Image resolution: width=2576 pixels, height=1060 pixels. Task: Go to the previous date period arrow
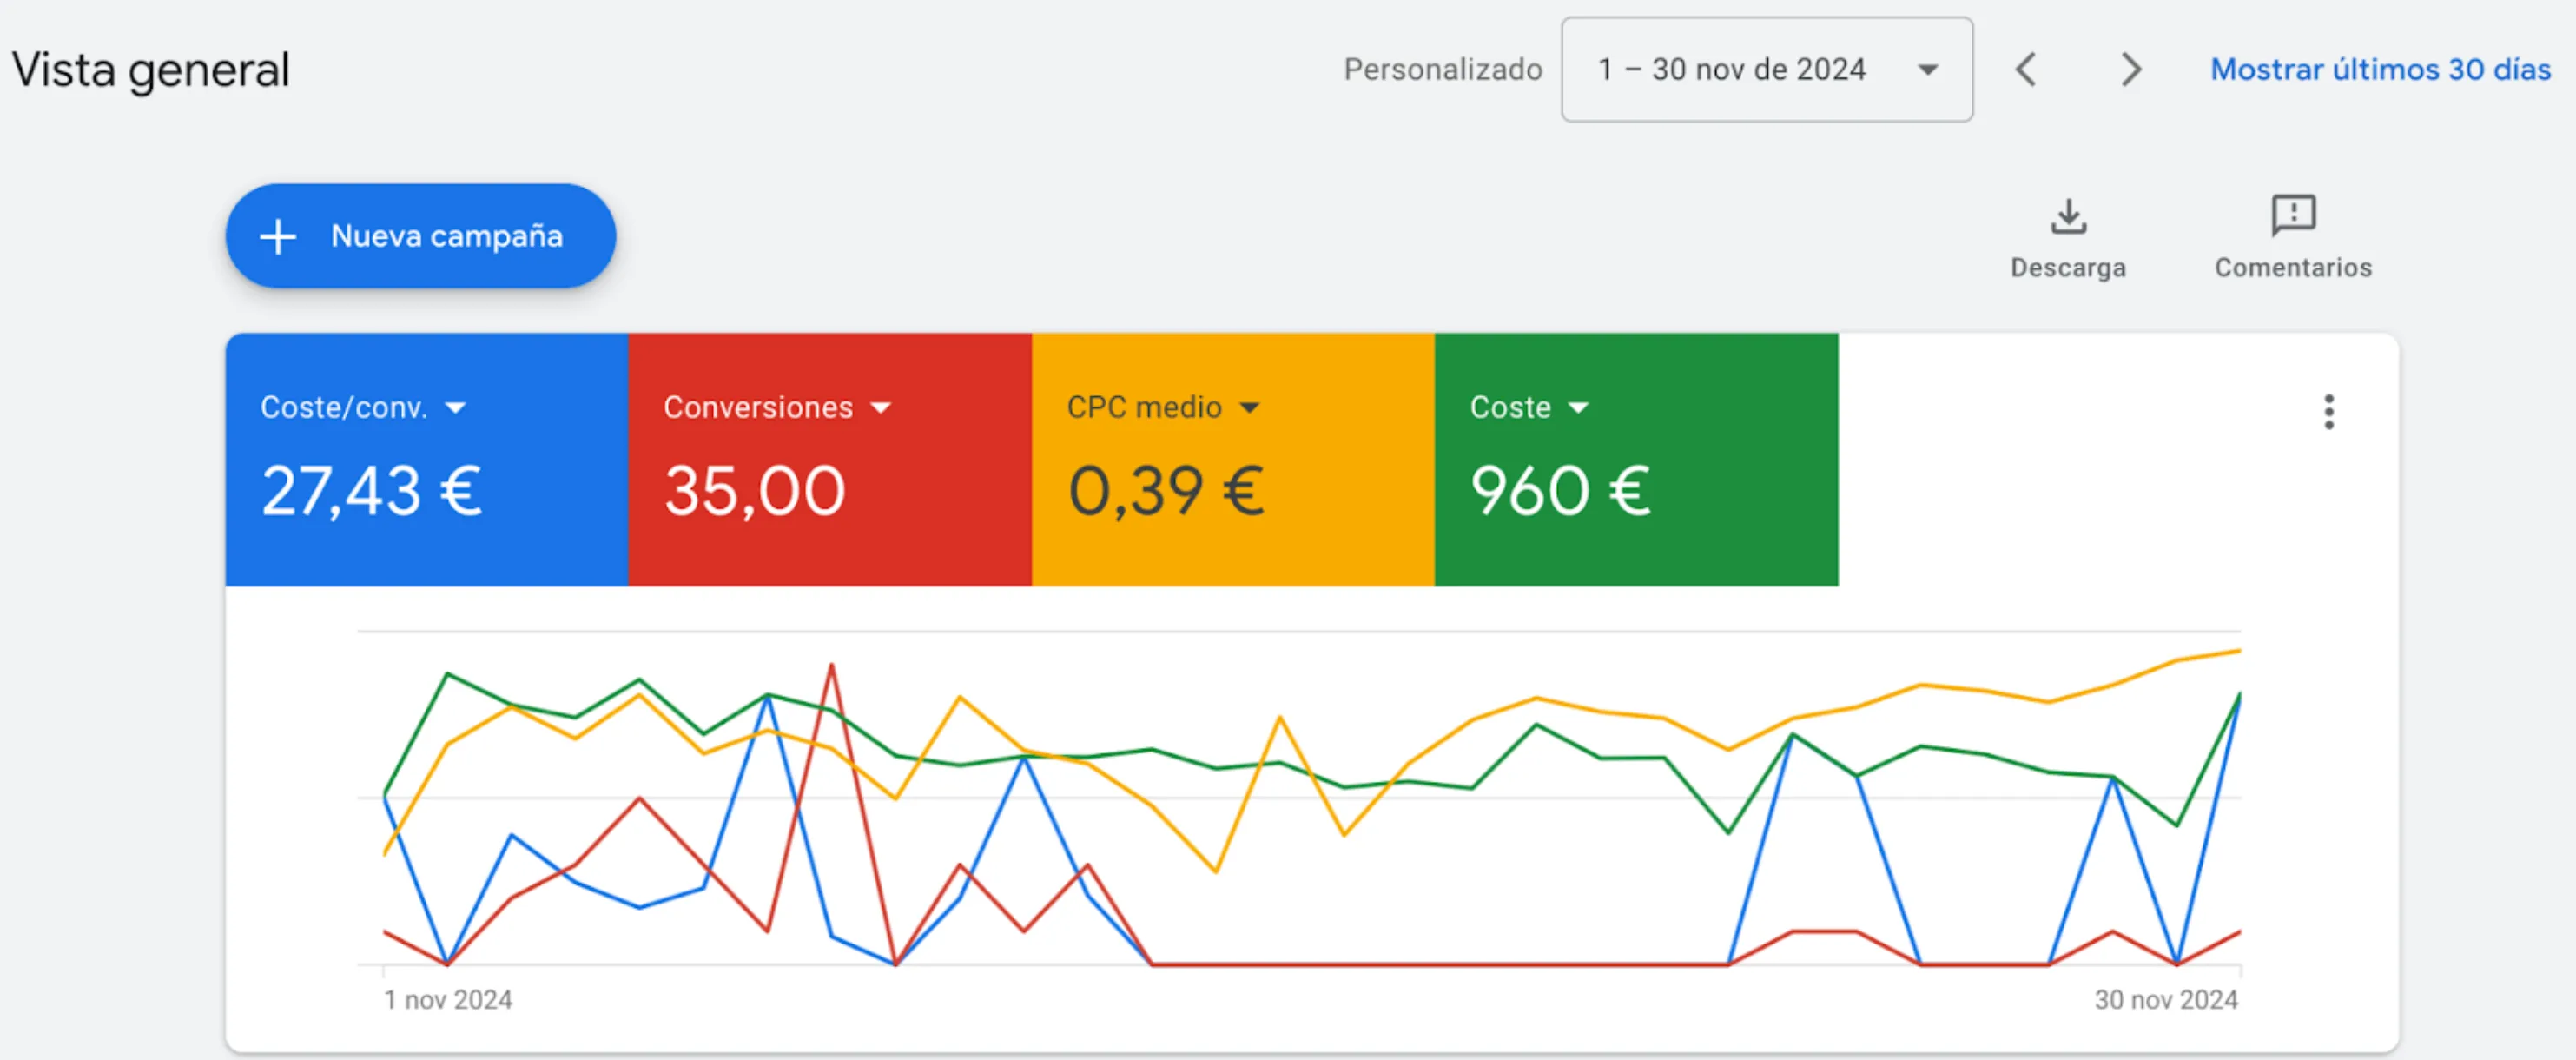(2026, 70)
